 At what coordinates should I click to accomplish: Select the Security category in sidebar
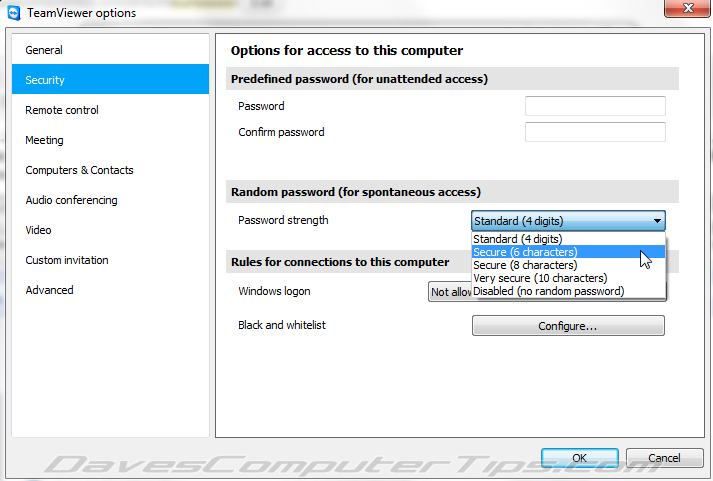(110, 79)
